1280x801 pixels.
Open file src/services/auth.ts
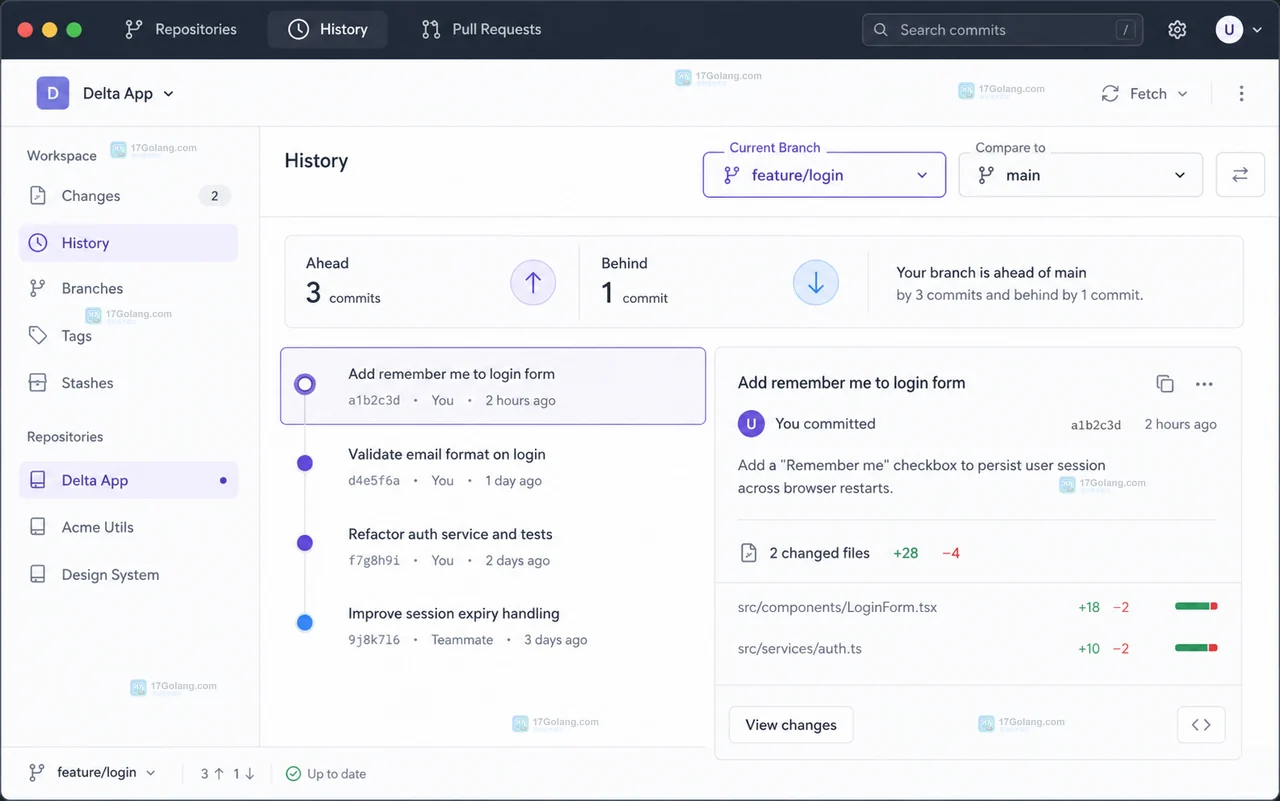[x=800, y=648]
